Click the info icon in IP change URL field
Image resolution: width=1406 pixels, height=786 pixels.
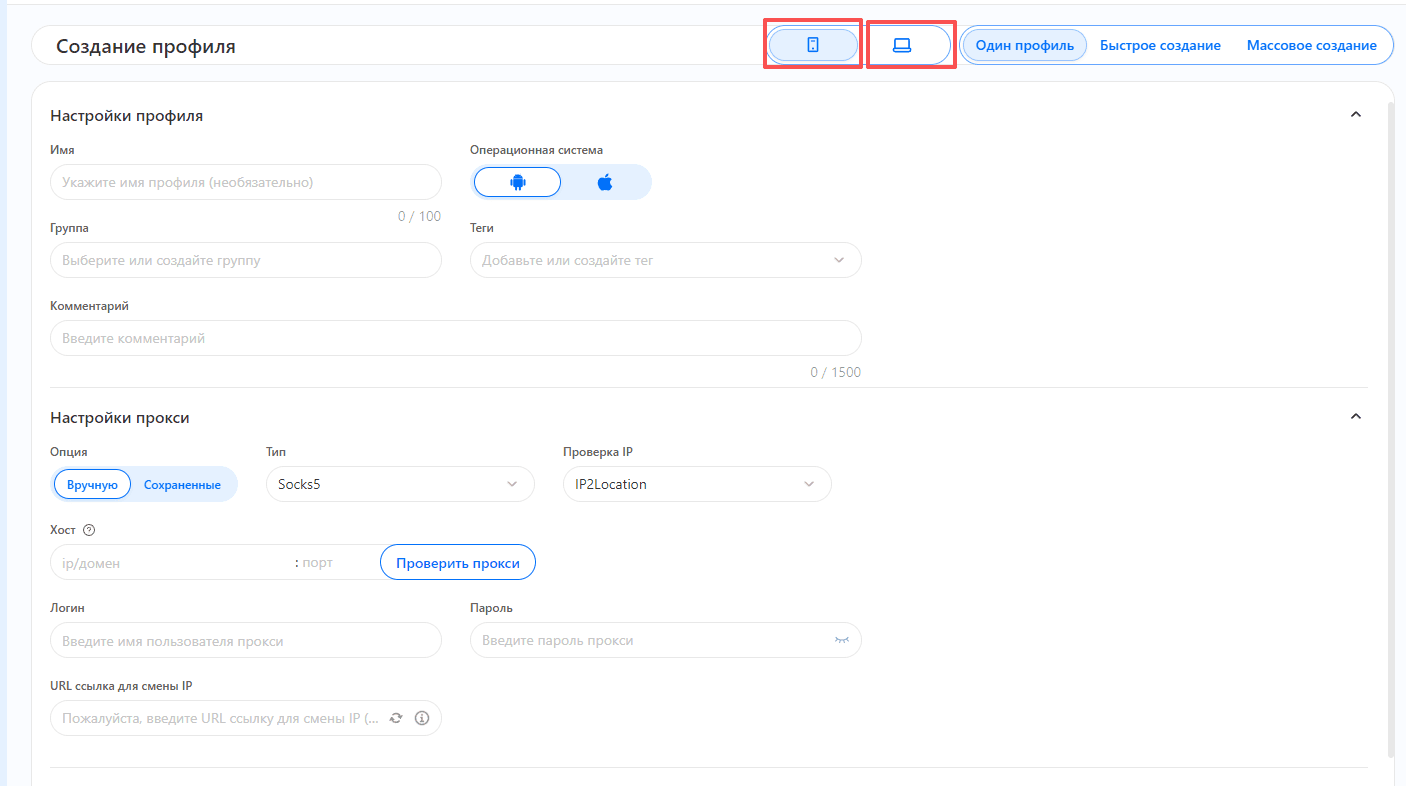pos(421,718)
